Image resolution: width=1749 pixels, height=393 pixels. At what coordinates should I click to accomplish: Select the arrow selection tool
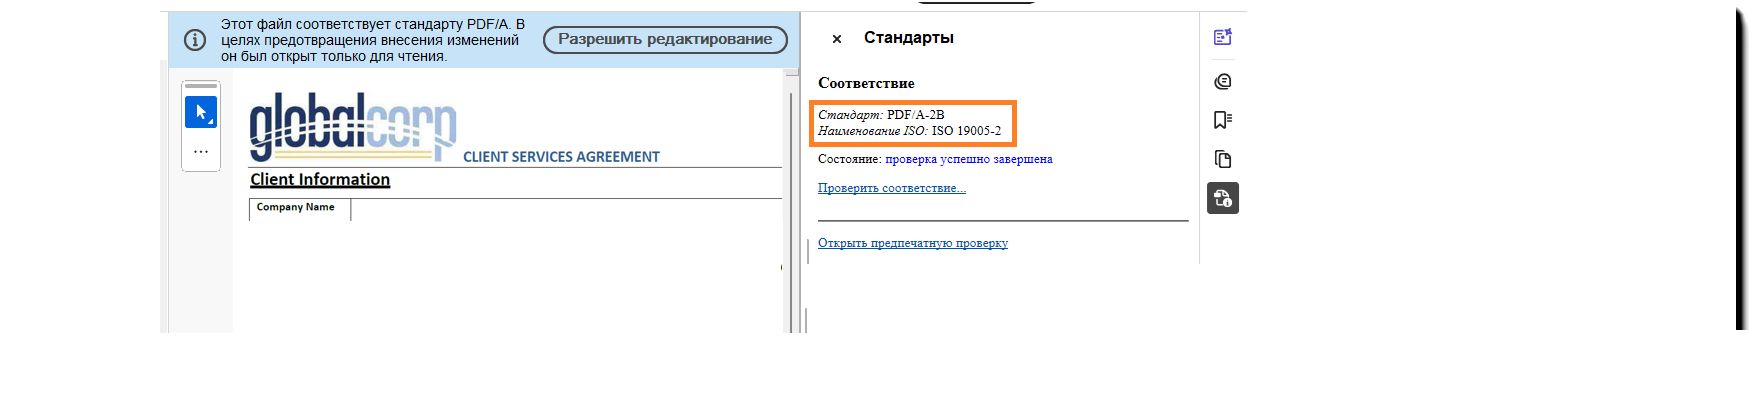coord(201,112)
